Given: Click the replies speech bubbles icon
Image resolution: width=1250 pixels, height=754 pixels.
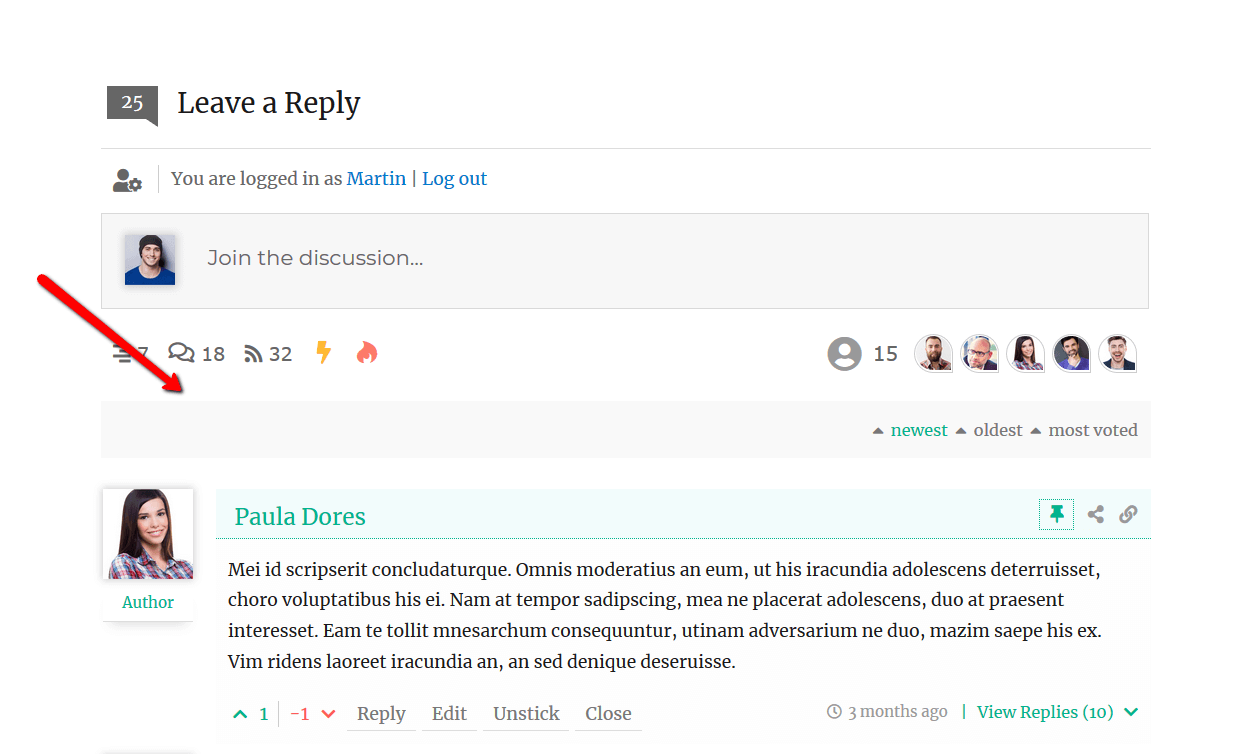Looking at the screenshot, I should (x=181, y=353).
